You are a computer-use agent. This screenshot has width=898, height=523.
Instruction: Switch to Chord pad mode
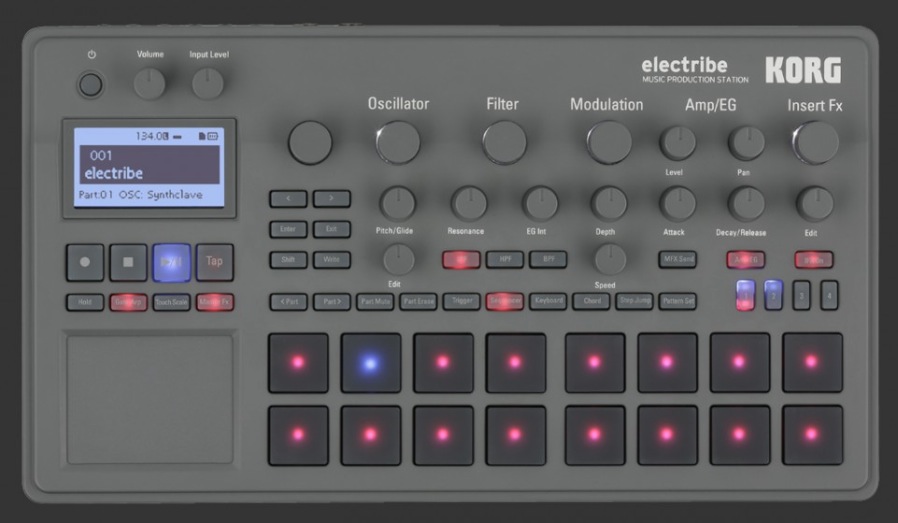(592, 301)
